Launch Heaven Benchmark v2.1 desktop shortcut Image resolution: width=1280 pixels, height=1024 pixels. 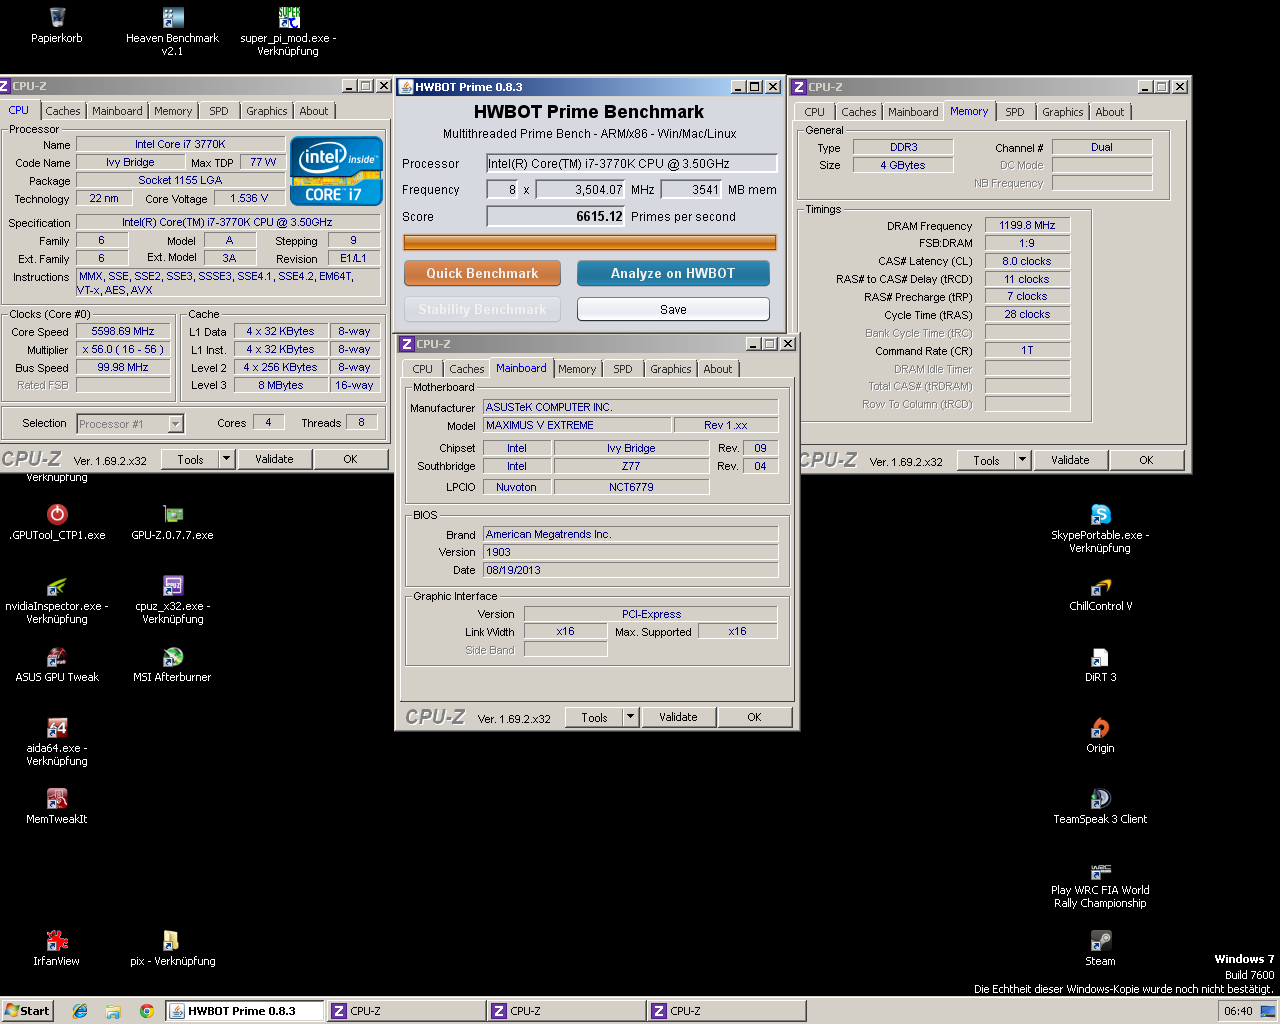coord(173,18)
